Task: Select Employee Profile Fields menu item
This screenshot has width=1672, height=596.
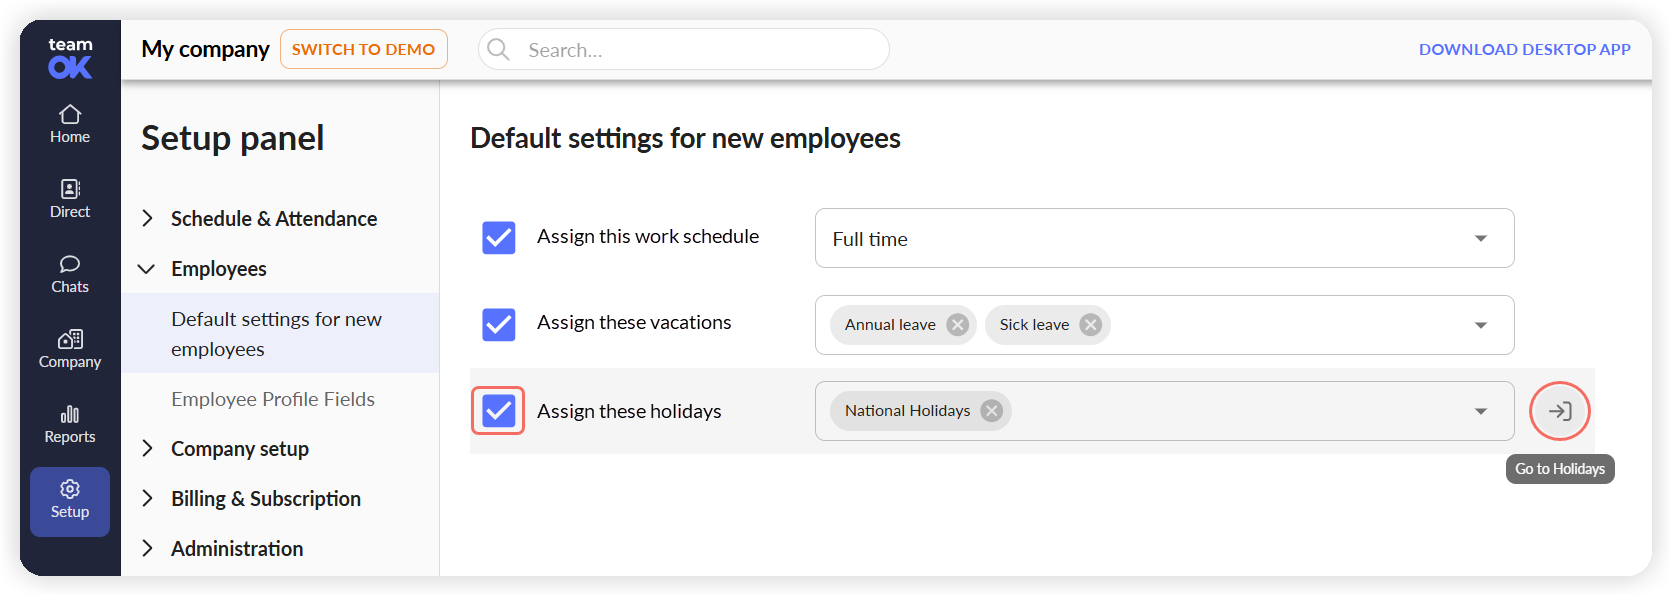Action: pyautogui.click(x=273, y=399)
